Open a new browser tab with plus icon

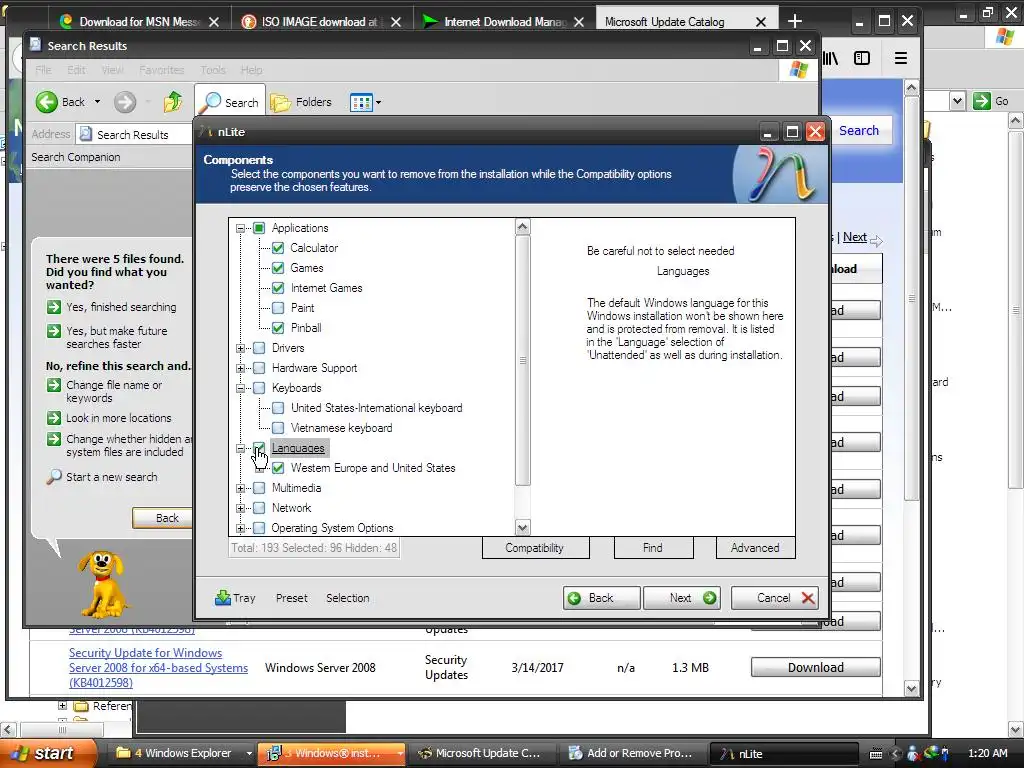click(x=795, y=22)
